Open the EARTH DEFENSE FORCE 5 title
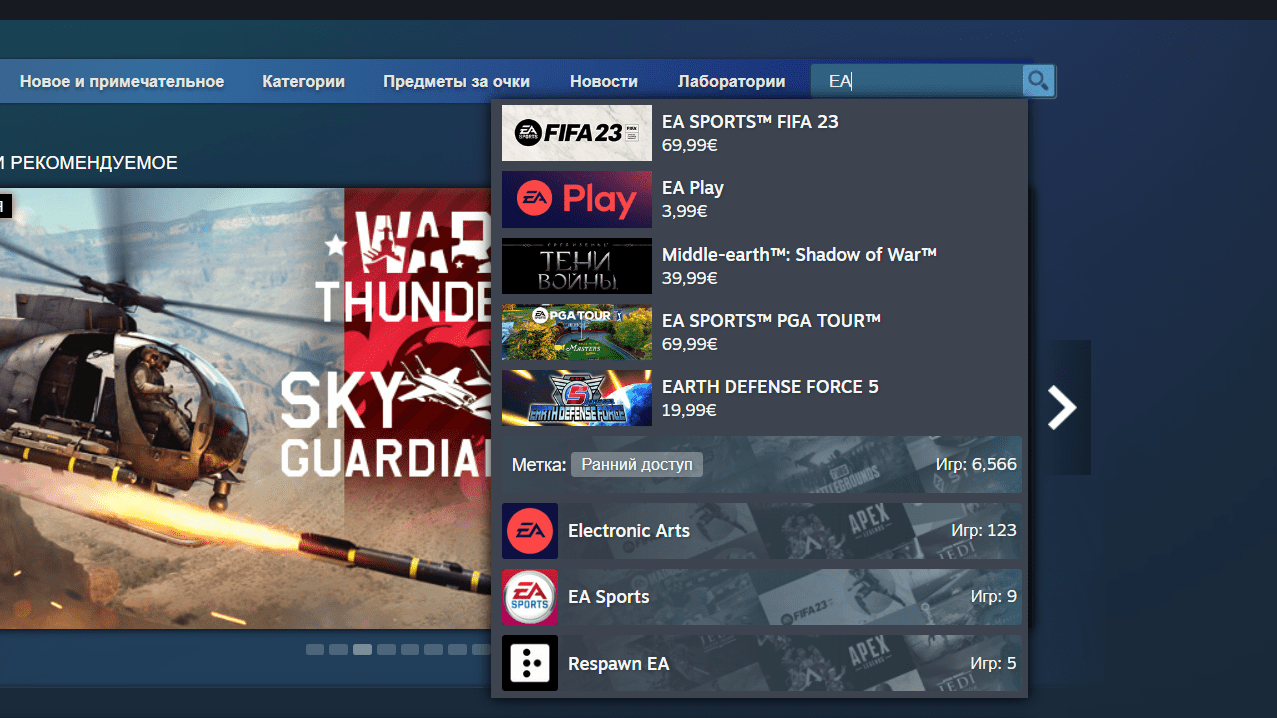1277x718 pixels. pyautogui.click(x=770, y=387)
